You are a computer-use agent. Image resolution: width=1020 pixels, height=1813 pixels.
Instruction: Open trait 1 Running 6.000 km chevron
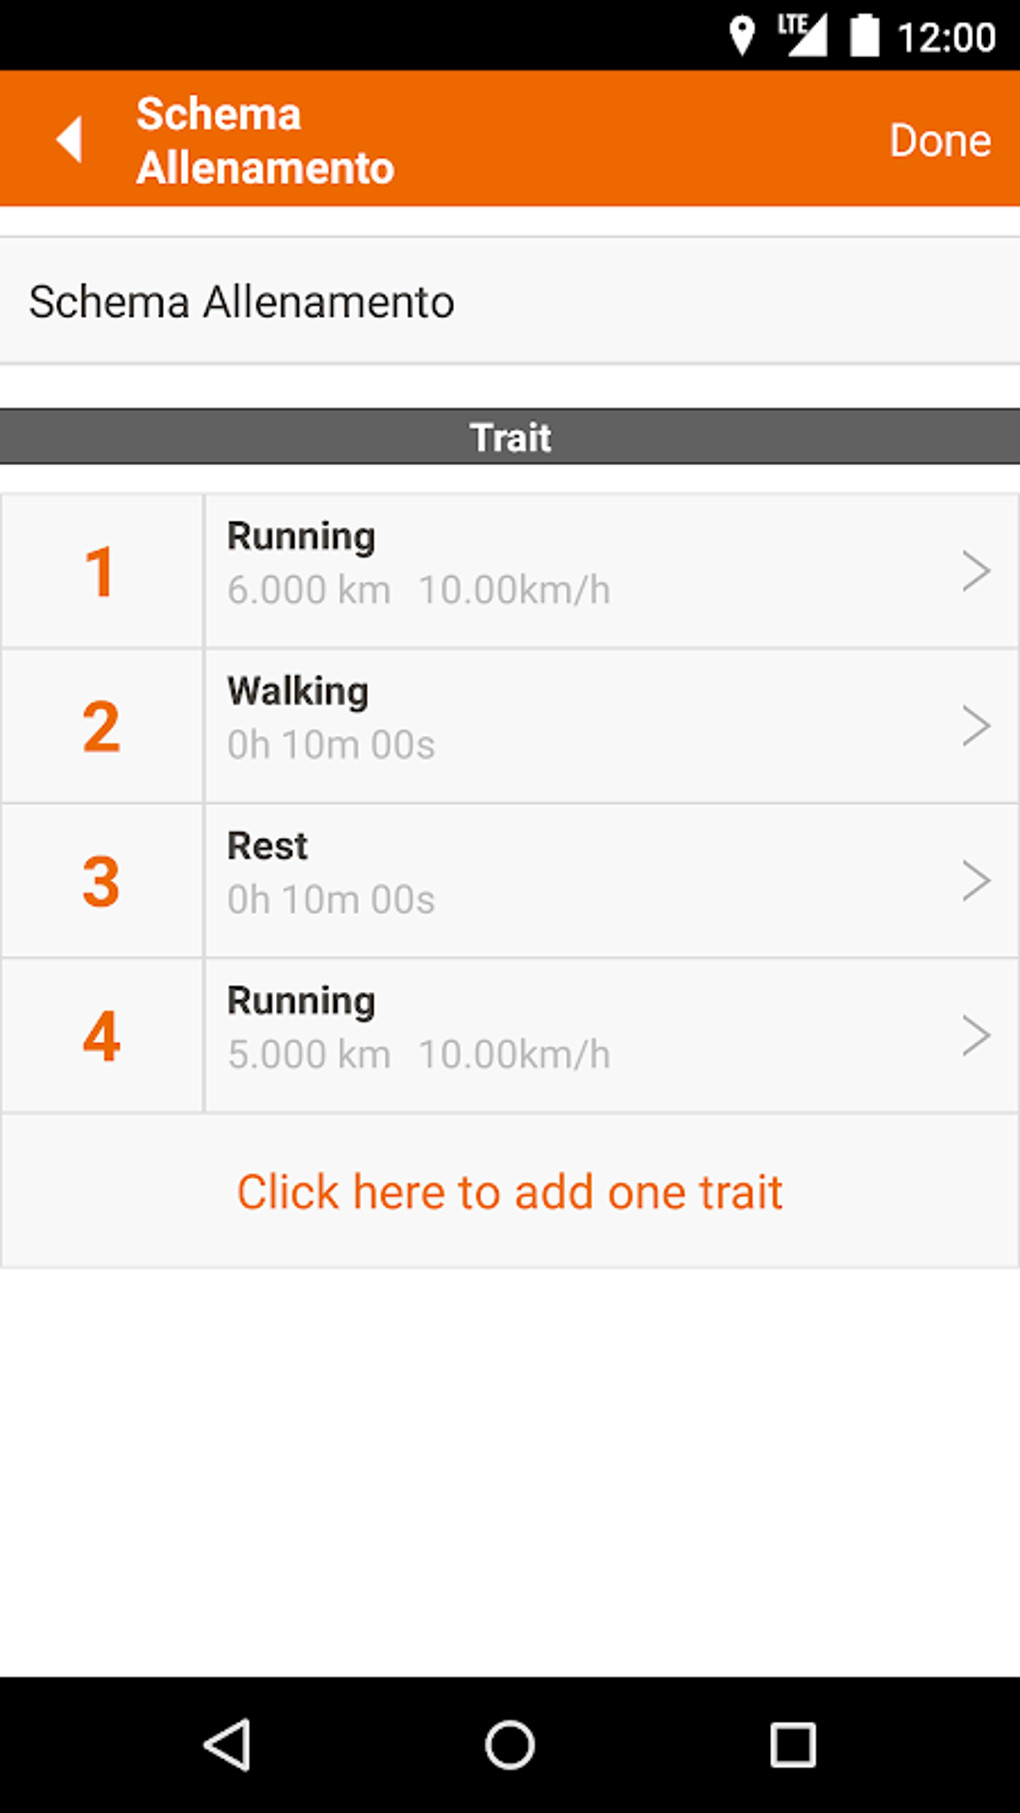pos(975,571)
